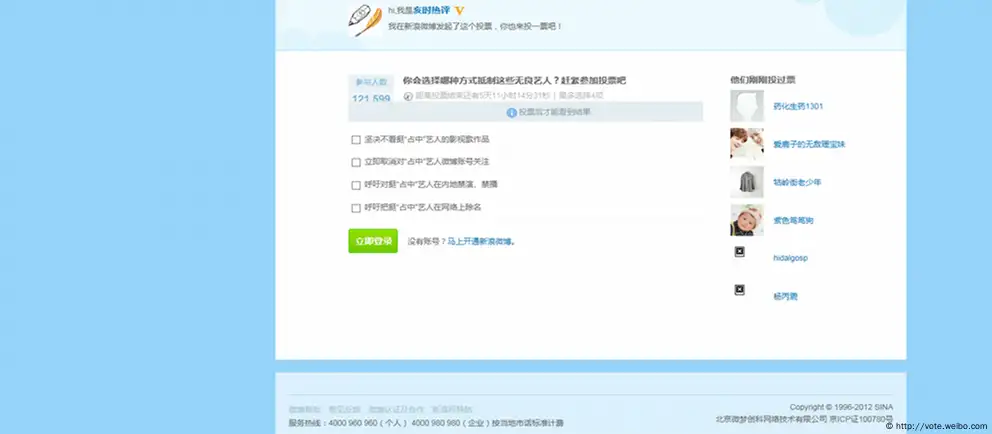Open the baby photo avatar thumbnail
Viewport: 992px width, 434px height.
point(746,220)
